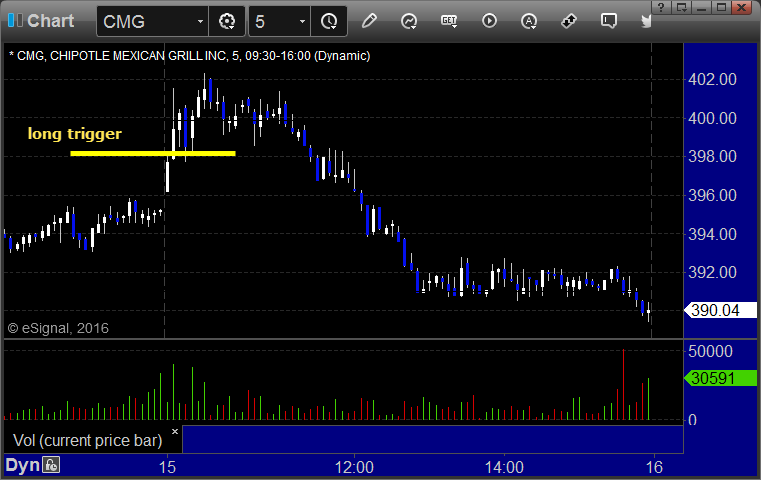Click the 398.00 price axis label
Viewport: 761px width, 480px height.
pos(712,156)
